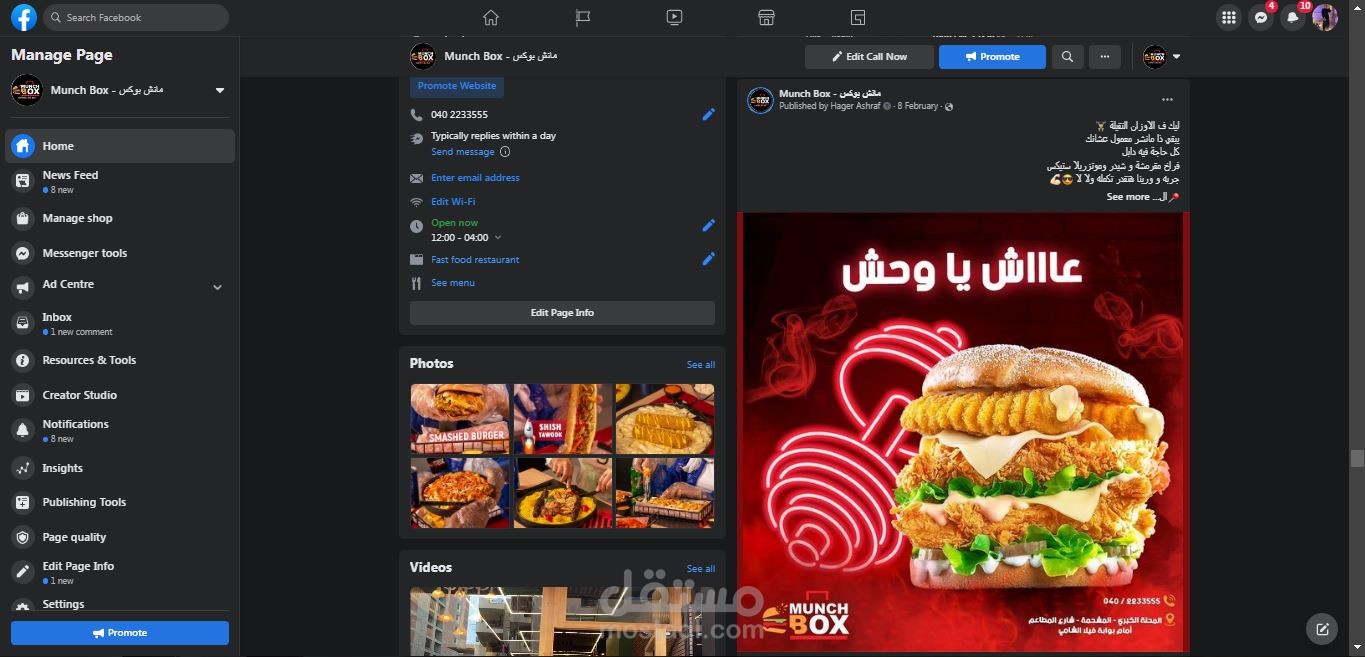Open Edit Page Info in sidebar
The image size is (1365, 657).
[x=120, y=572]
